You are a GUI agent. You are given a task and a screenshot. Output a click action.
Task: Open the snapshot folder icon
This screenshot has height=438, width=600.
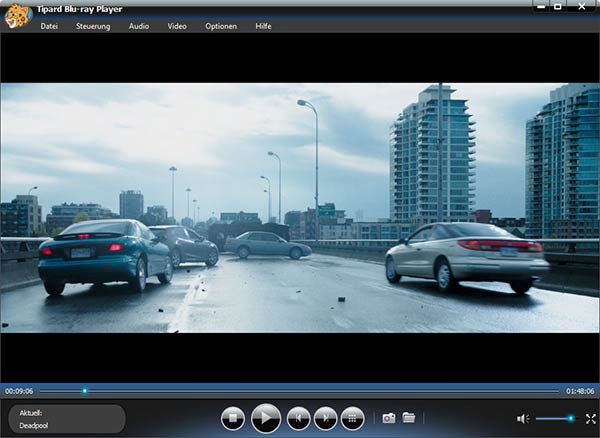(x=409, y=417)
